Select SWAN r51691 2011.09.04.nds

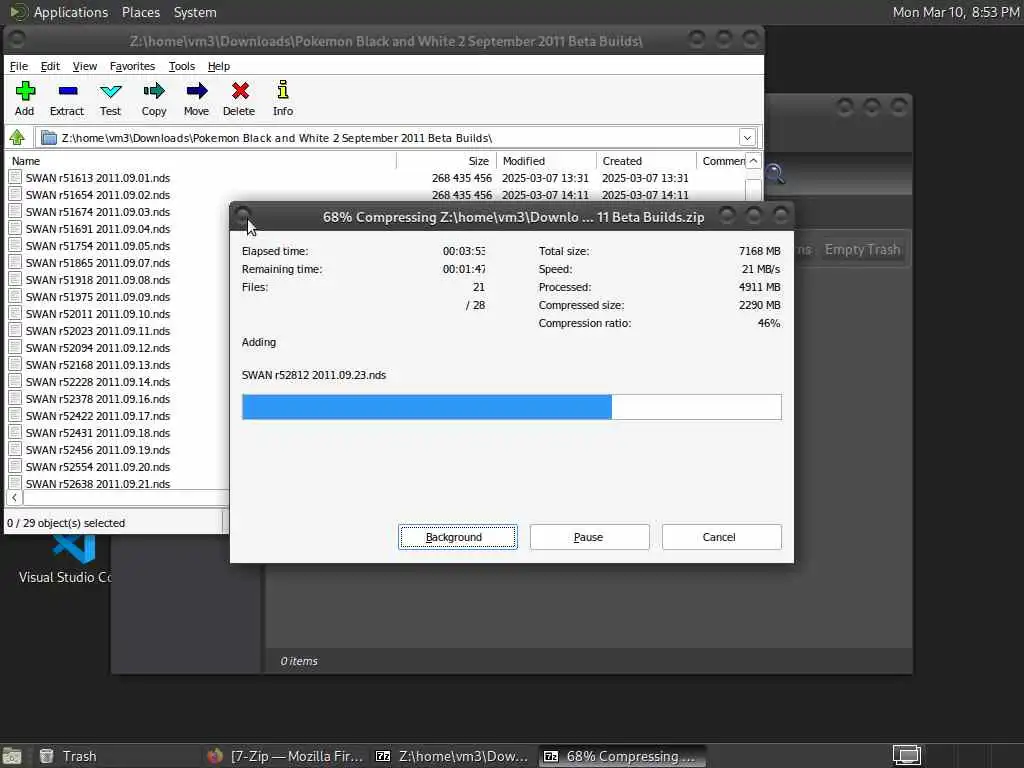click(x=98, y=229)
